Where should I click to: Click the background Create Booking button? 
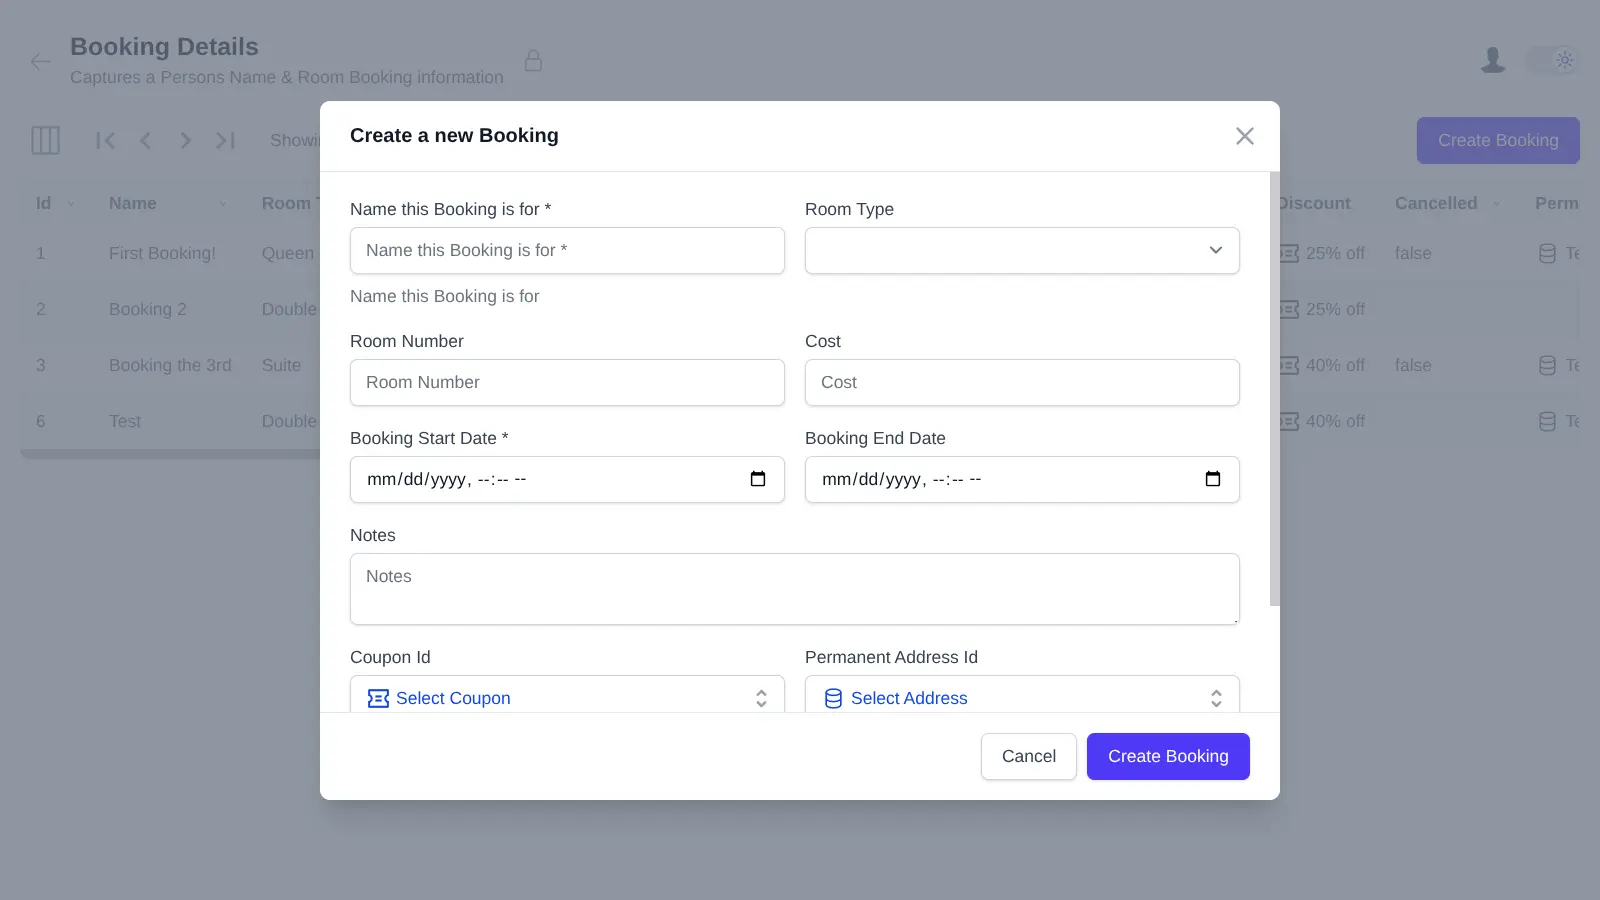[1498, 140]
